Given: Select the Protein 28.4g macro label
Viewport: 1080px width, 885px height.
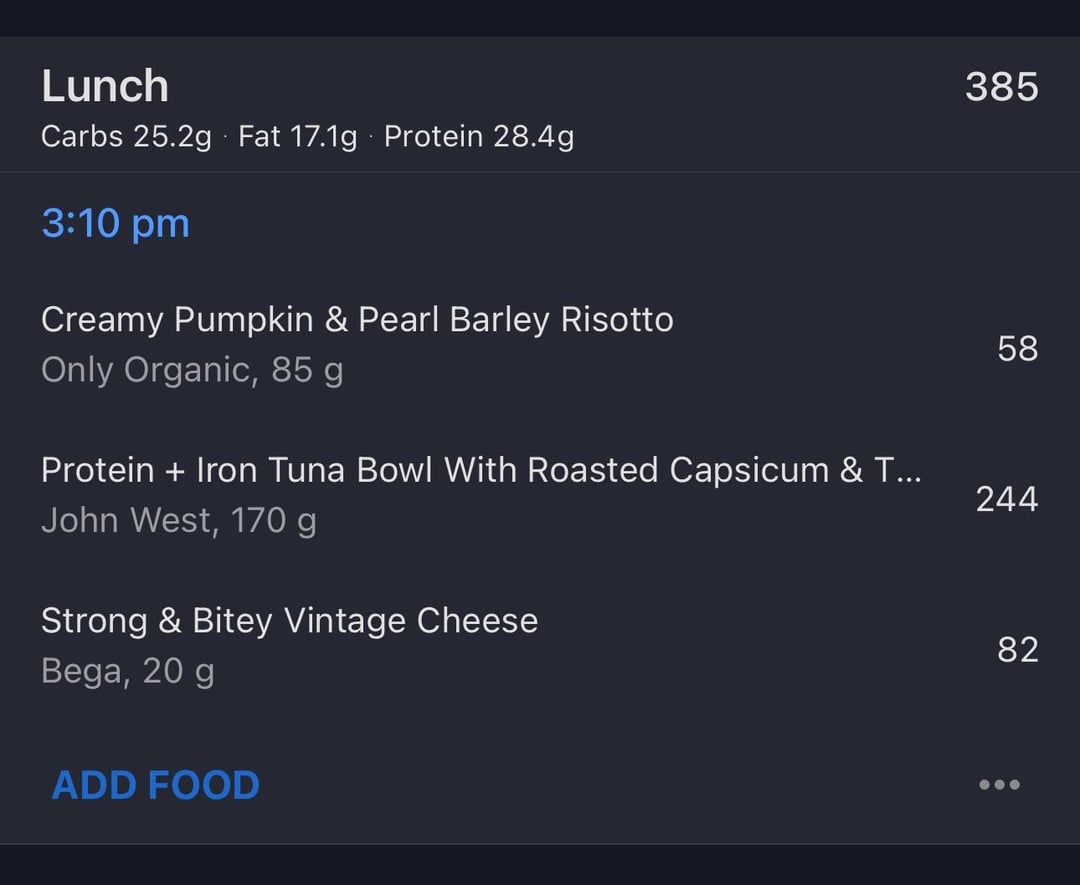Looking at the screenshot, I should (479, 136).
